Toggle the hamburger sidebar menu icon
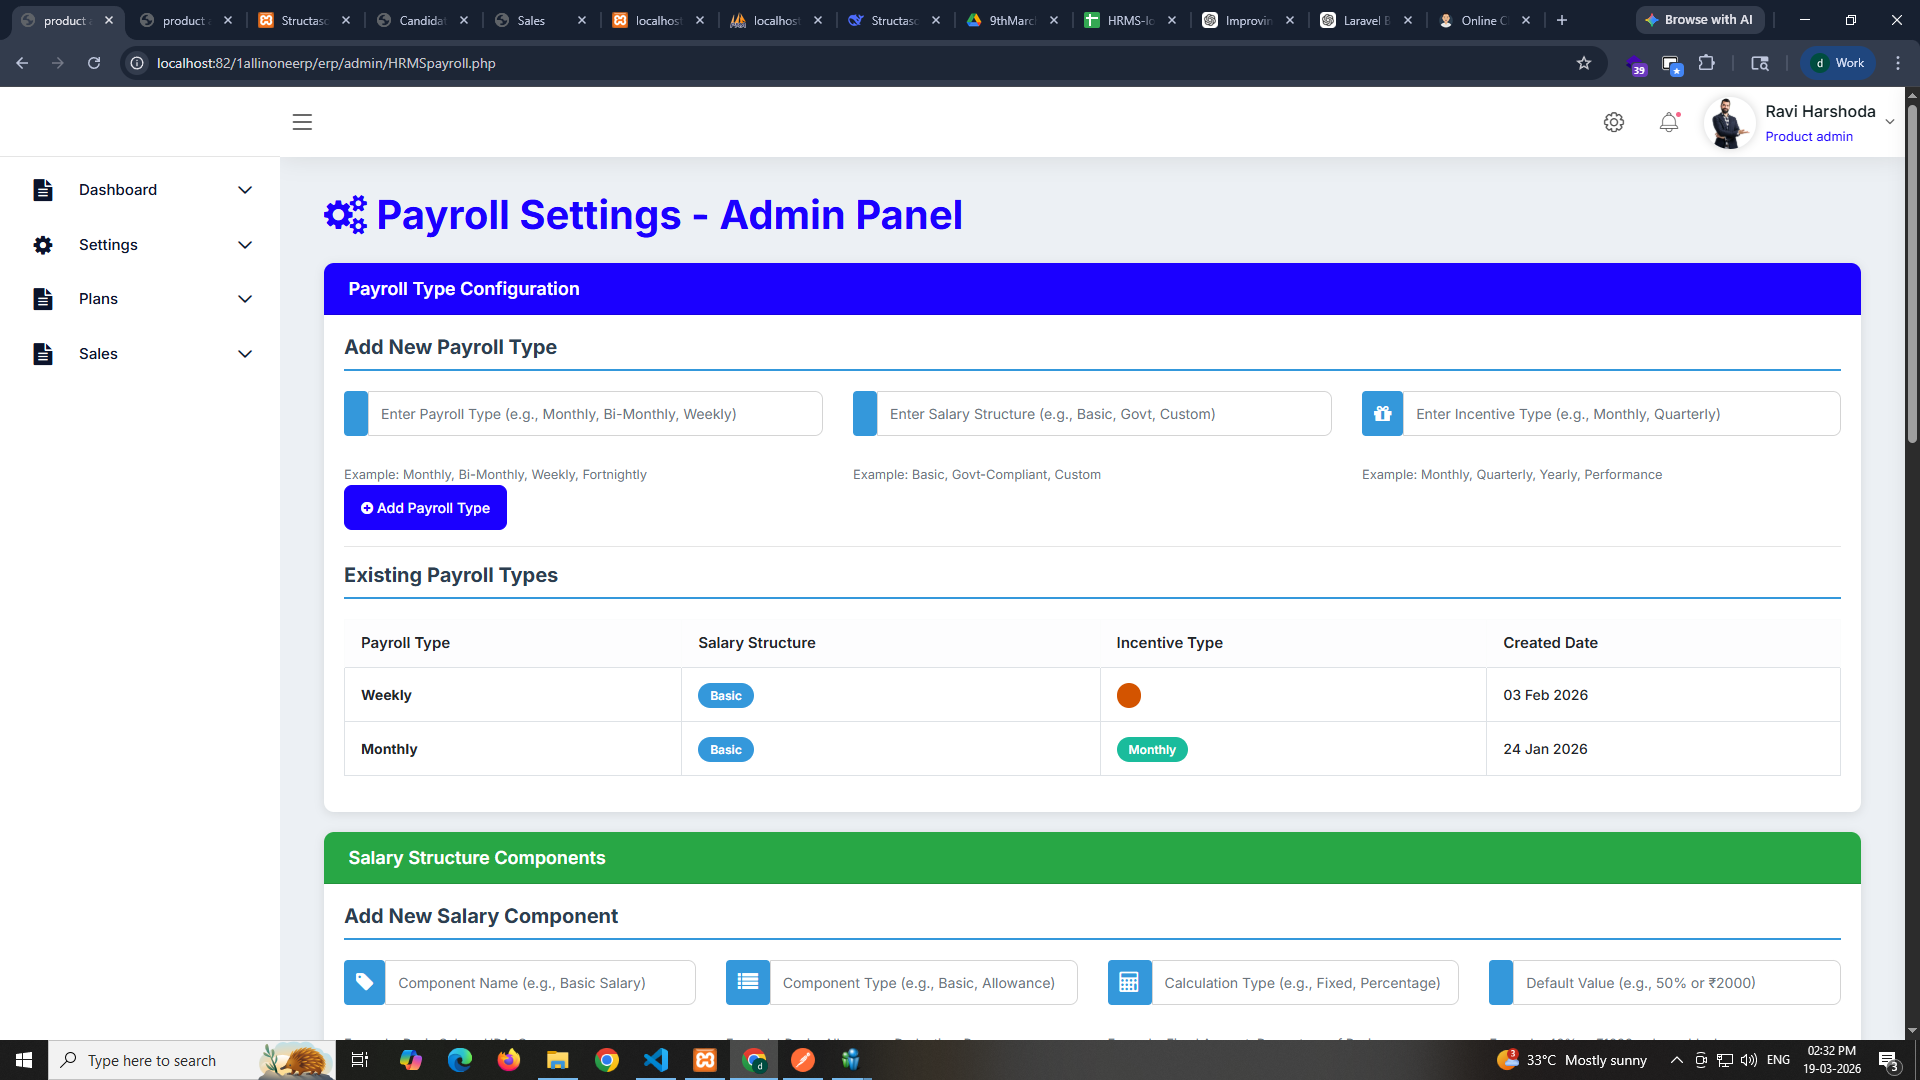 (302, 122)
